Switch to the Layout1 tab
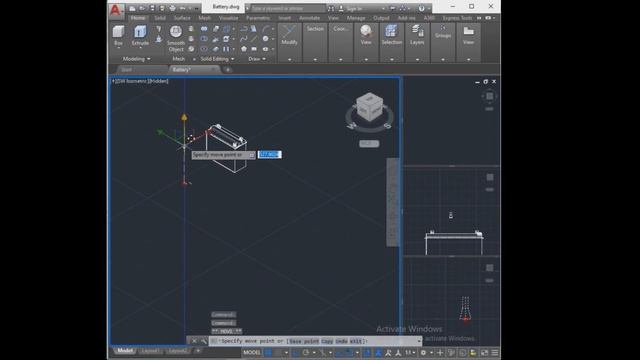The image size is (640, 360). (x=150, y=351)
